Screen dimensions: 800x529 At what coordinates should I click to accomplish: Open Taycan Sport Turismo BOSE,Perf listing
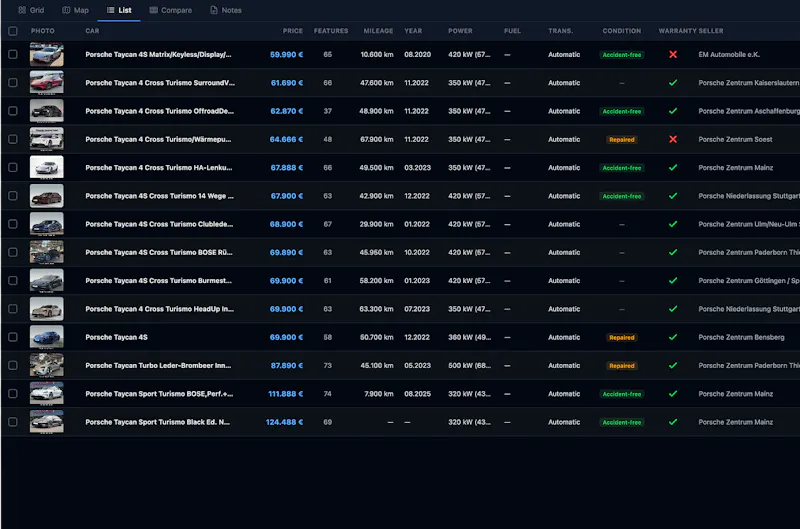coord(159,394)
